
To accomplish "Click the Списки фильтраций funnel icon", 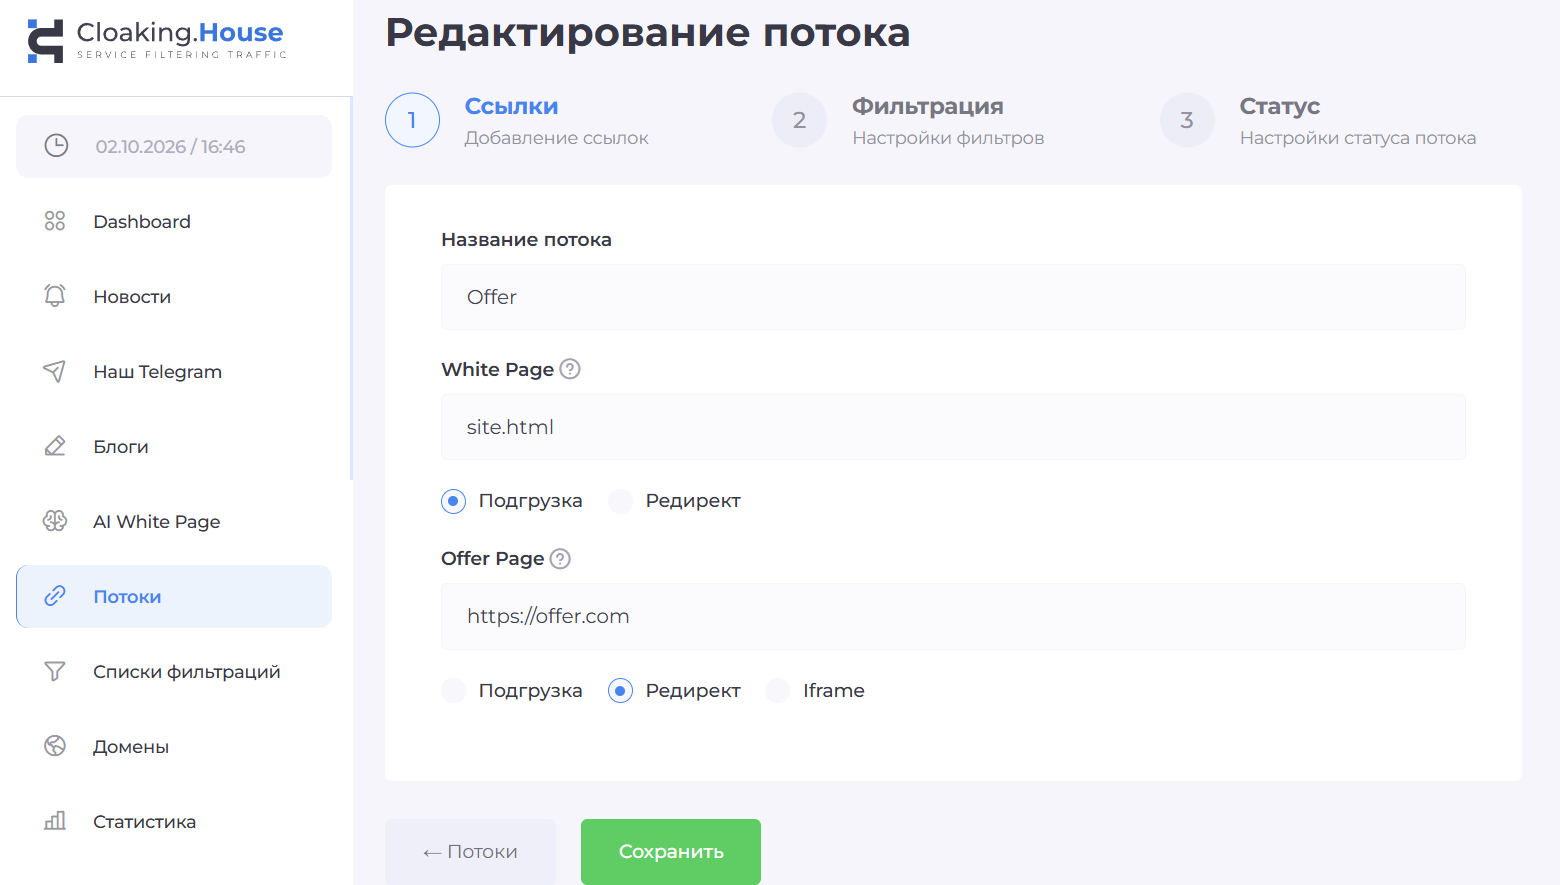I will [x=55, y=671].
